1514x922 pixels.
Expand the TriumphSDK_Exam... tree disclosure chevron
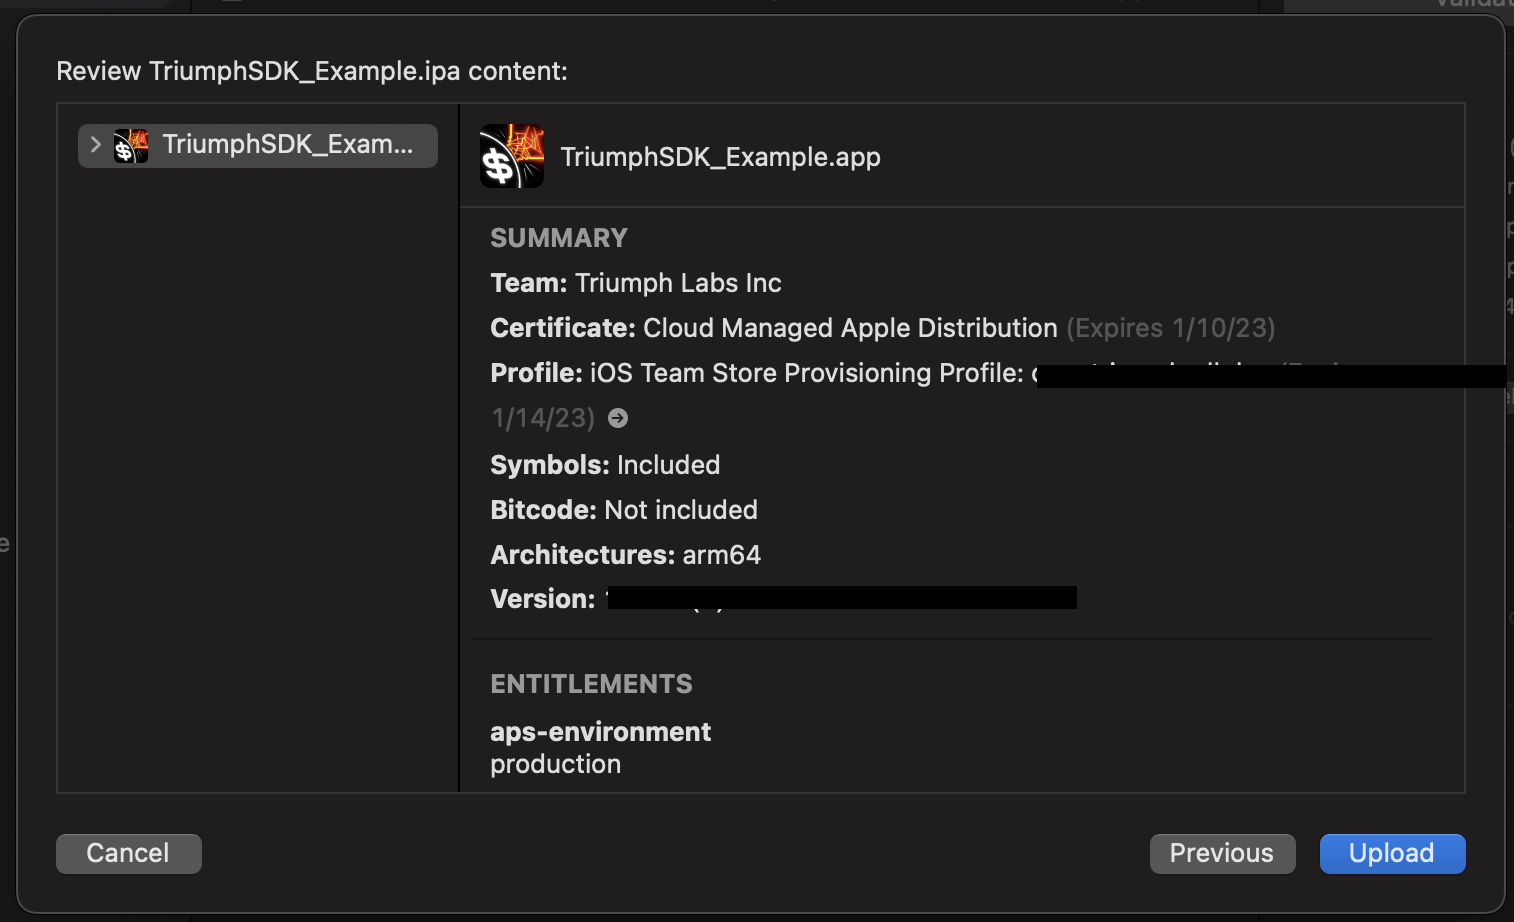[96, 145]
